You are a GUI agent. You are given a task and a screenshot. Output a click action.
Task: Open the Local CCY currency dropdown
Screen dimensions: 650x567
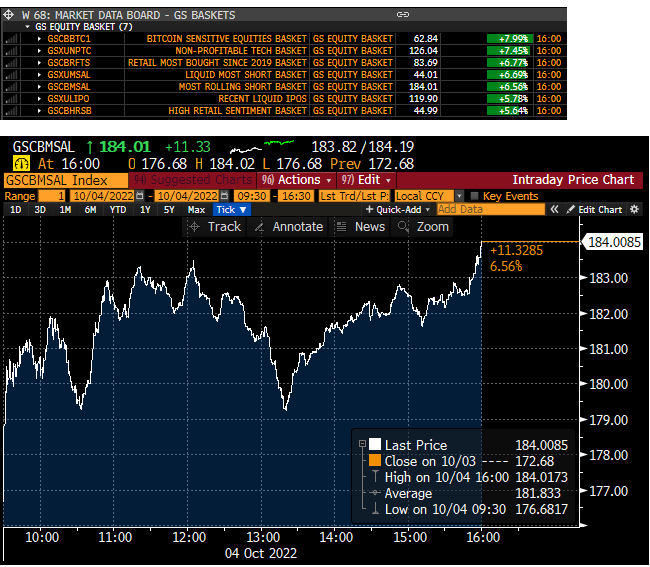429,196
